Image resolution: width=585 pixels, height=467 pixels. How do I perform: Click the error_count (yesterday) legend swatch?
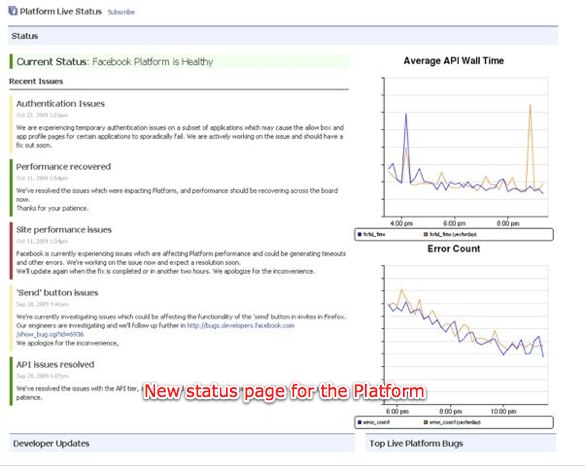click(x=426, y=422)
